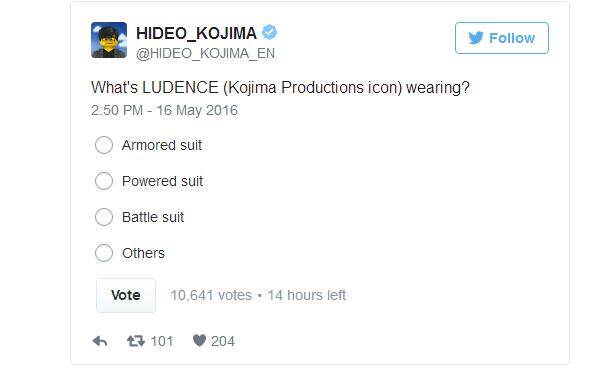Open the 2:50 PM - 16 May 2016 timestamp
The height and width of the screenshot is (378, 594).
[x=164, y=110]
